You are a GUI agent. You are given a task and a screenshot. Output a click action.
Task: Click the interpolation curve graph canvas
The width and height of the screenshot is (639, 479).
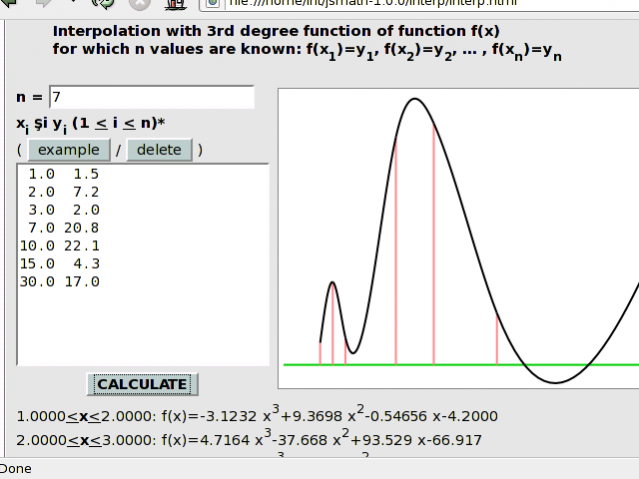458,238
